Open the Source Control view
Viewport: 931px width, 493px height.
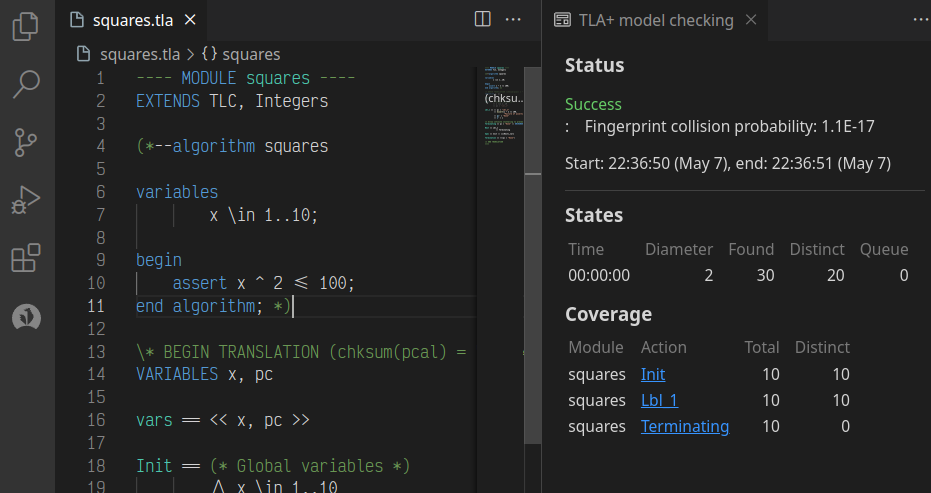(x=26, y=143)
